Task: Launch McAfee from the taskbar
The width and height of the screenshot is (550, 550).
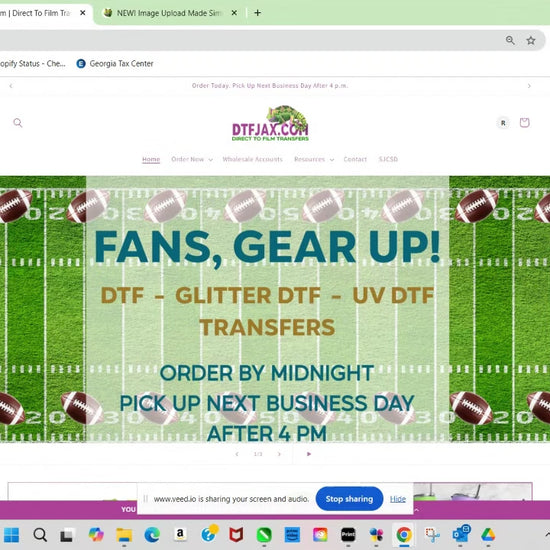Action: click(x=236, y=535)
